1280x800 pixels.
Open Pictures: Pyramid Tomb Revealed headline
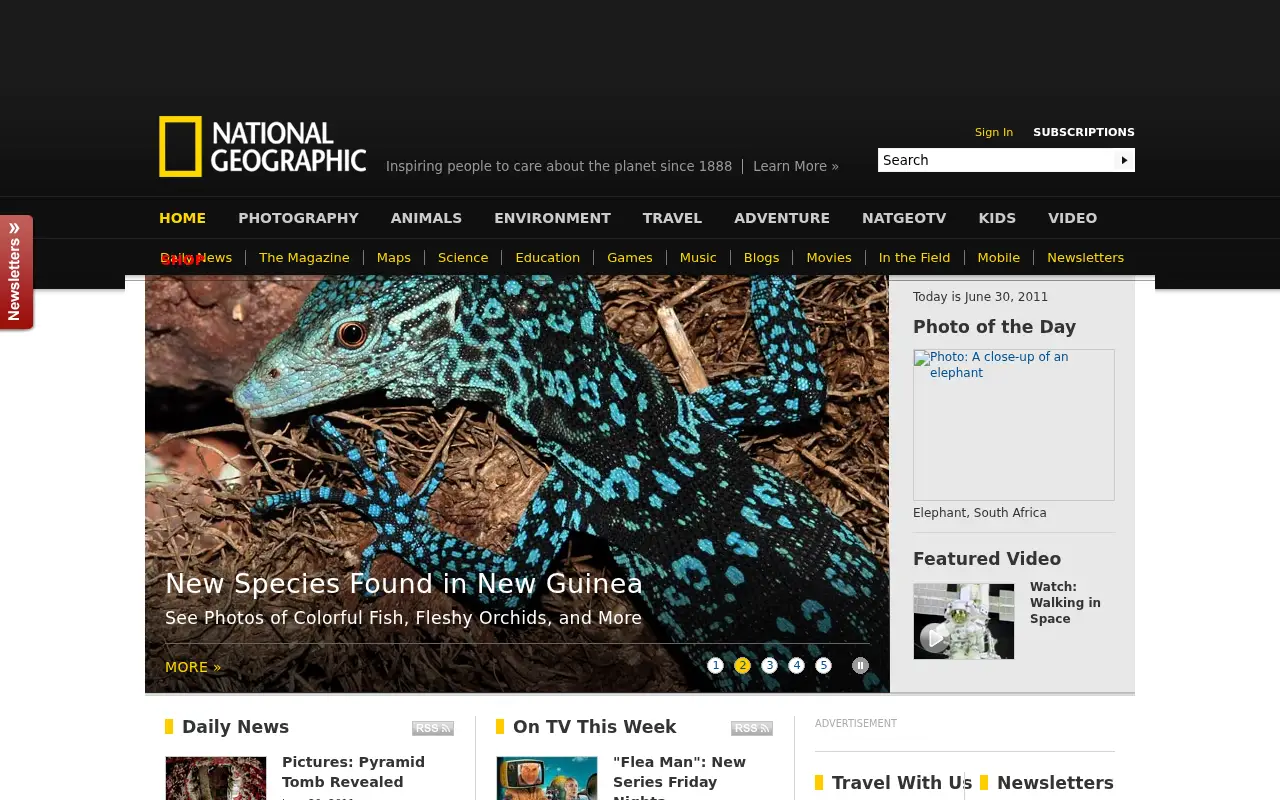(353, 772)
